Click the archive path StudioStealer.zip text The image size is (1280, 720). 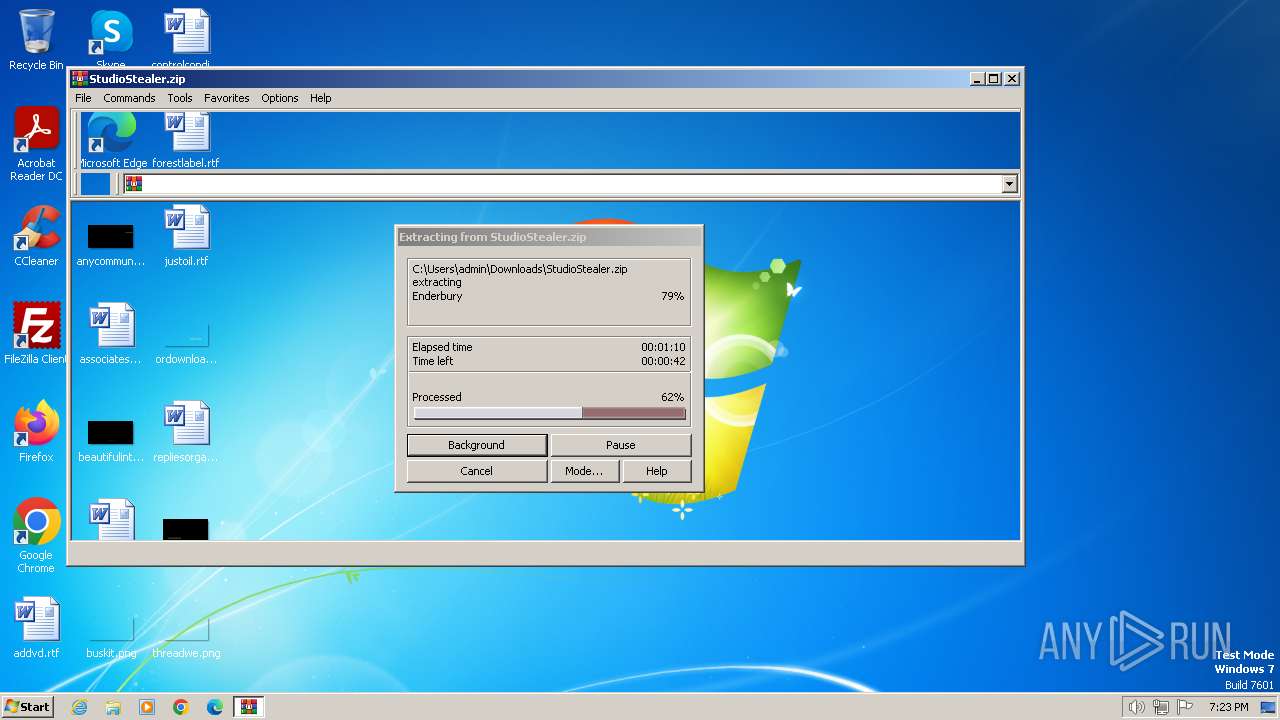520,269
